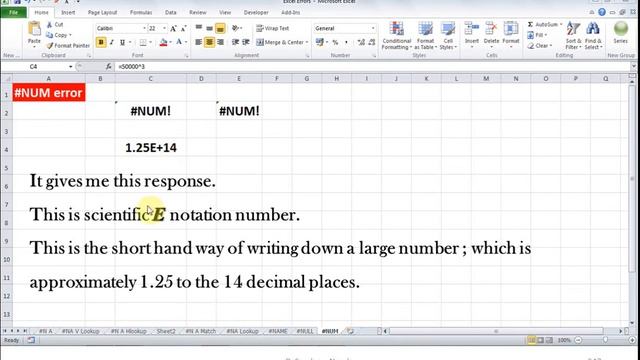Screen dimensions: 640x360
Task: Click the Decrease Indent icon
Action: 235,42
